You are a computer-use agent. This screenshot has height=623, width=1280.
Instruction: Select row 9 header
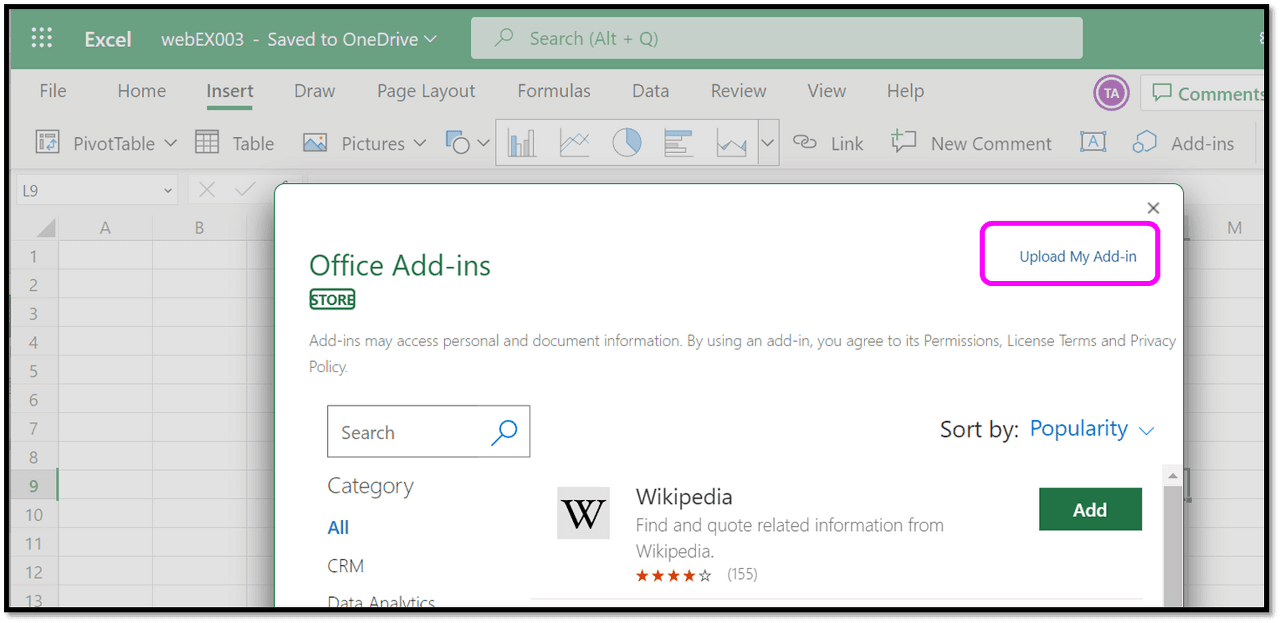pos(34,486)
